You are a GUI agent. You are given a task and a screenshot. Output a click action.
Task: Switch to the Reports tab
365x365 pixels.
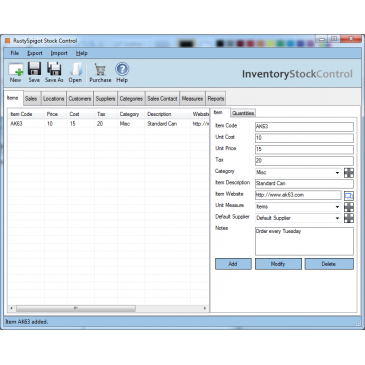216,99
